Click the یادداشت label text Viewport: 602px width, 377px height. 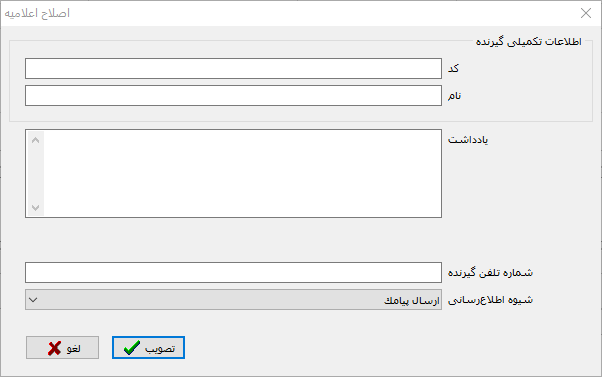(468, 140)
